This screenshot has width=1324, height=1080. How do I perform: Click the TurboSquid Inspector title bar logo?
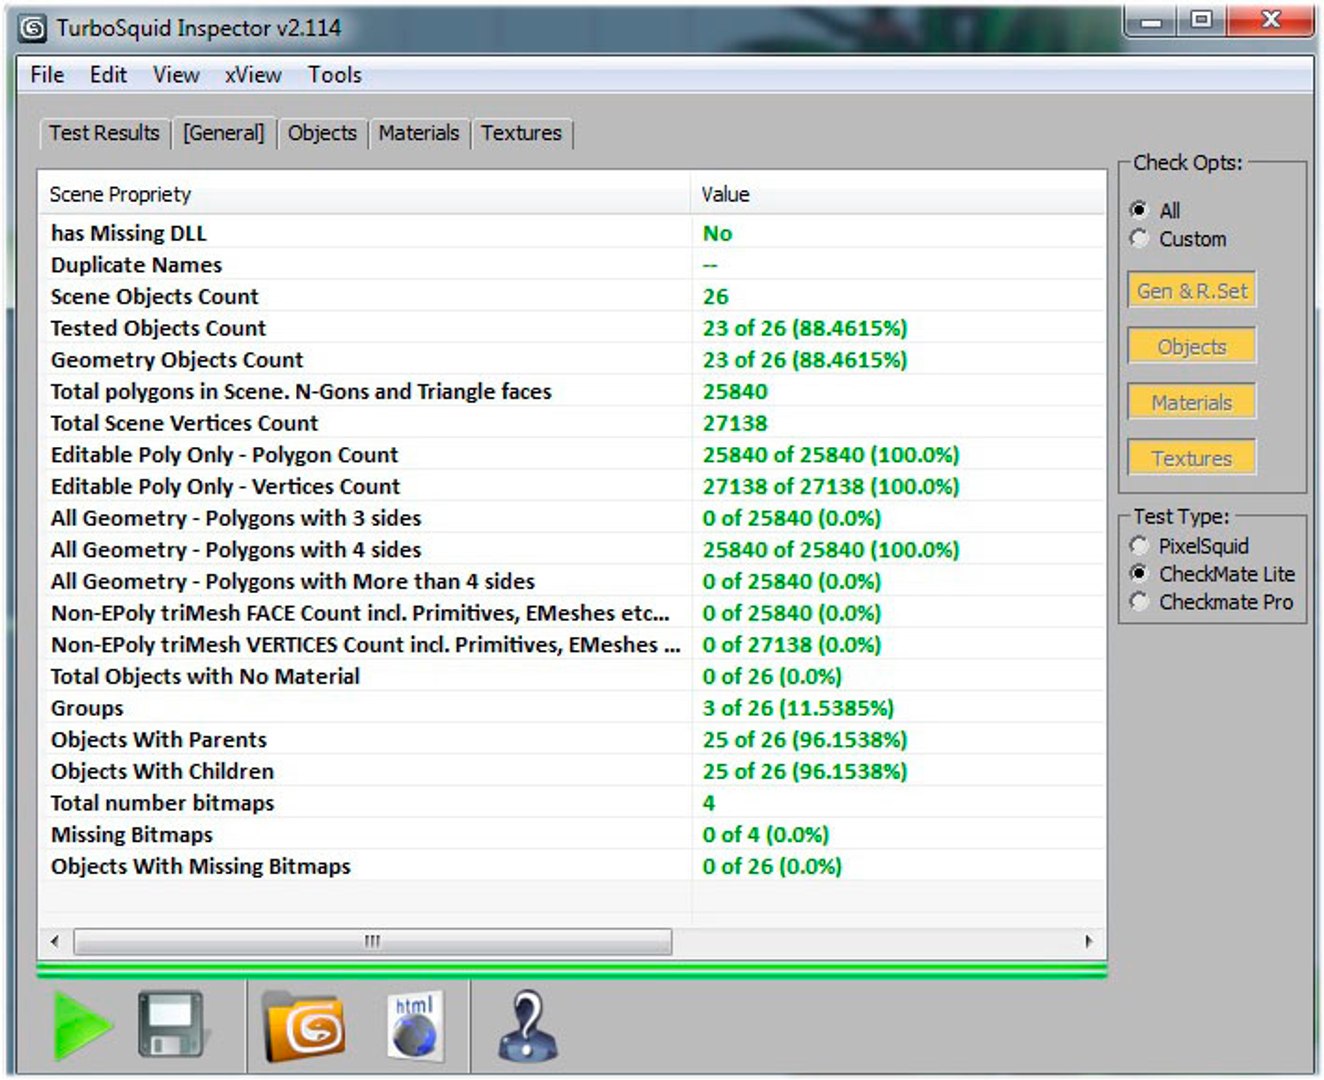(x=33, y=28)
